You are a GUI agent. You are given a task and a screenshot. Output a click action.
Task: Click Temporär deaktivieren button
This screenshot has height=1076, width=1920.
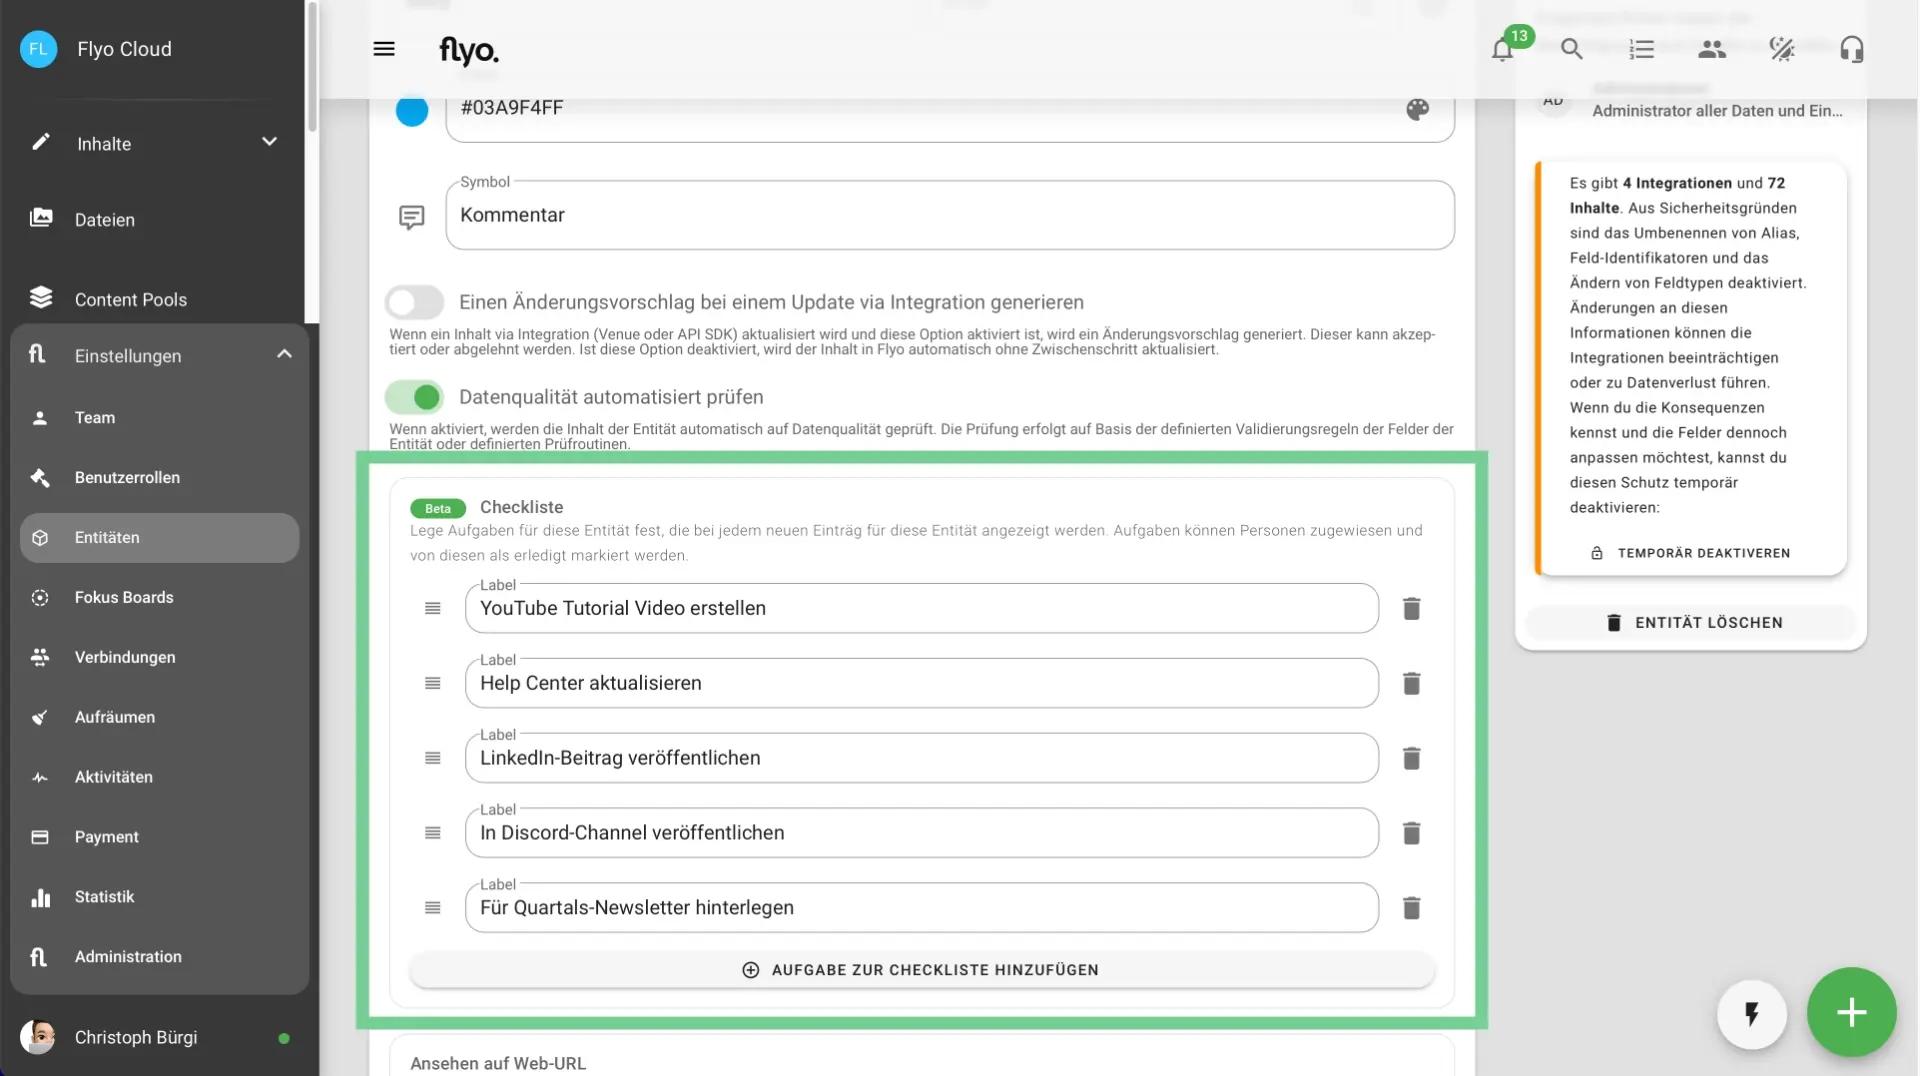[1691, 553]
